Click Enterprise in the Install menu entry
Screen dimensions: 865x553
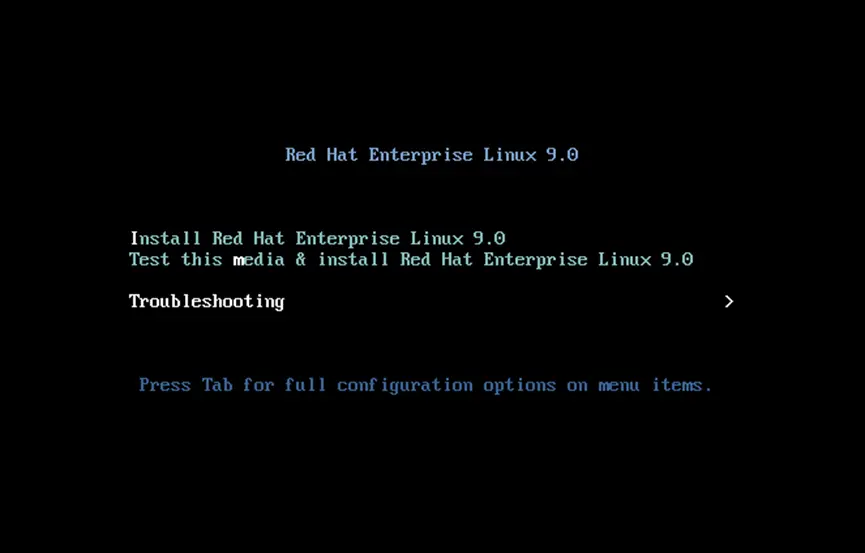(x=347, y=238)
